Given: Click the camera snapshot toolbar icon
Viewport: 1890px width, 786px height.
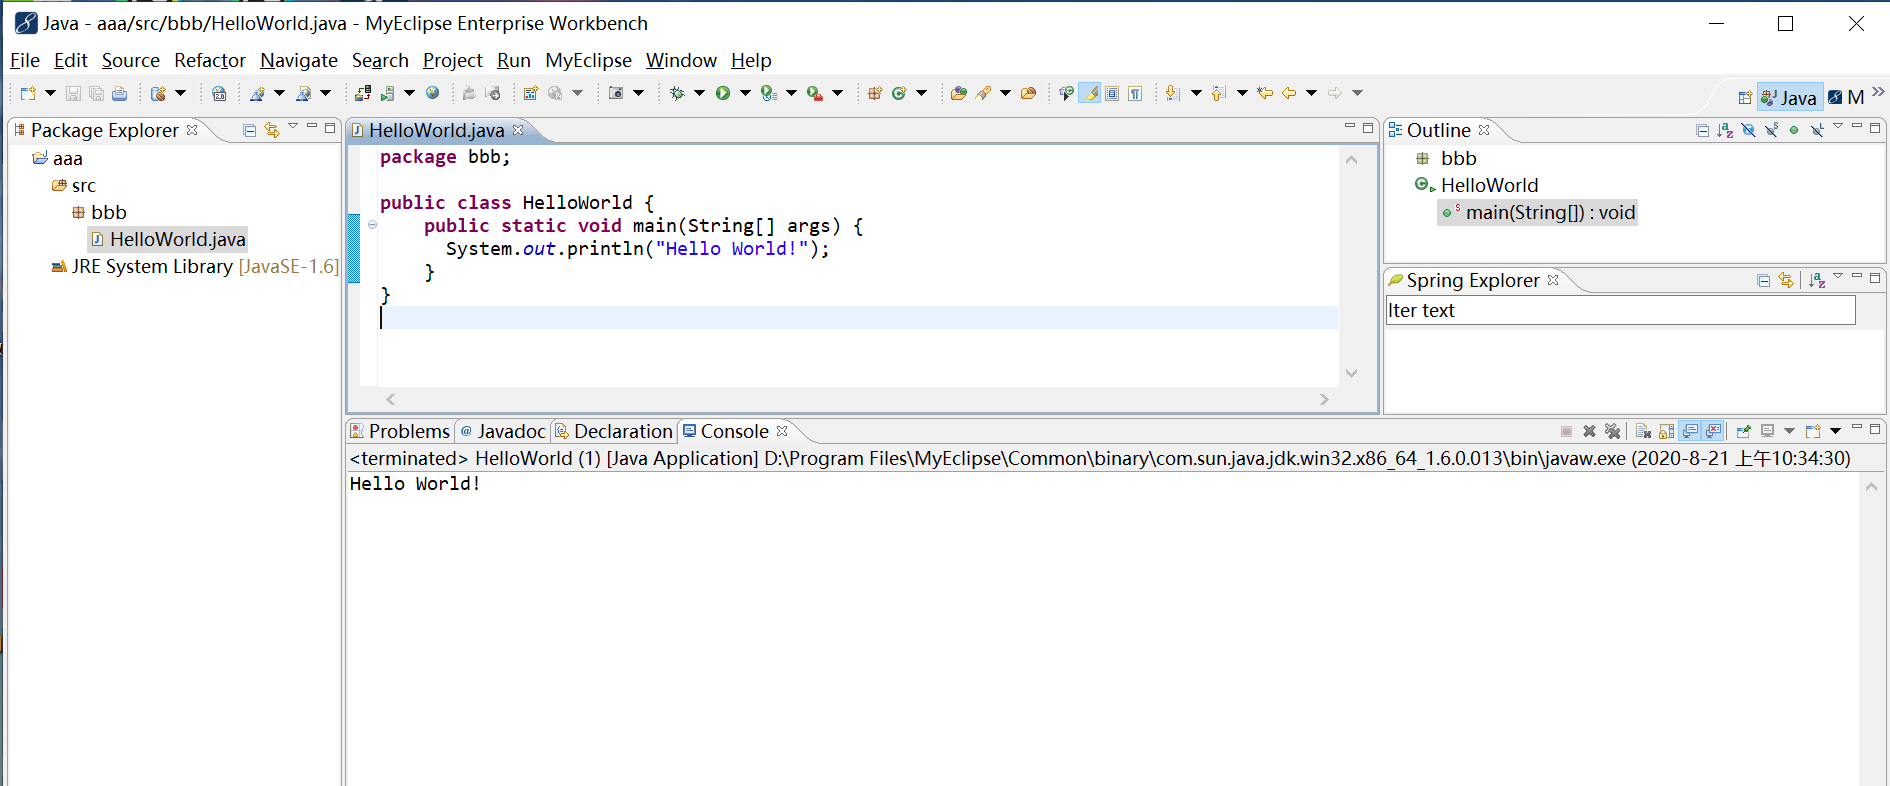Looking at the screenshot, I should tap(616, 93).
